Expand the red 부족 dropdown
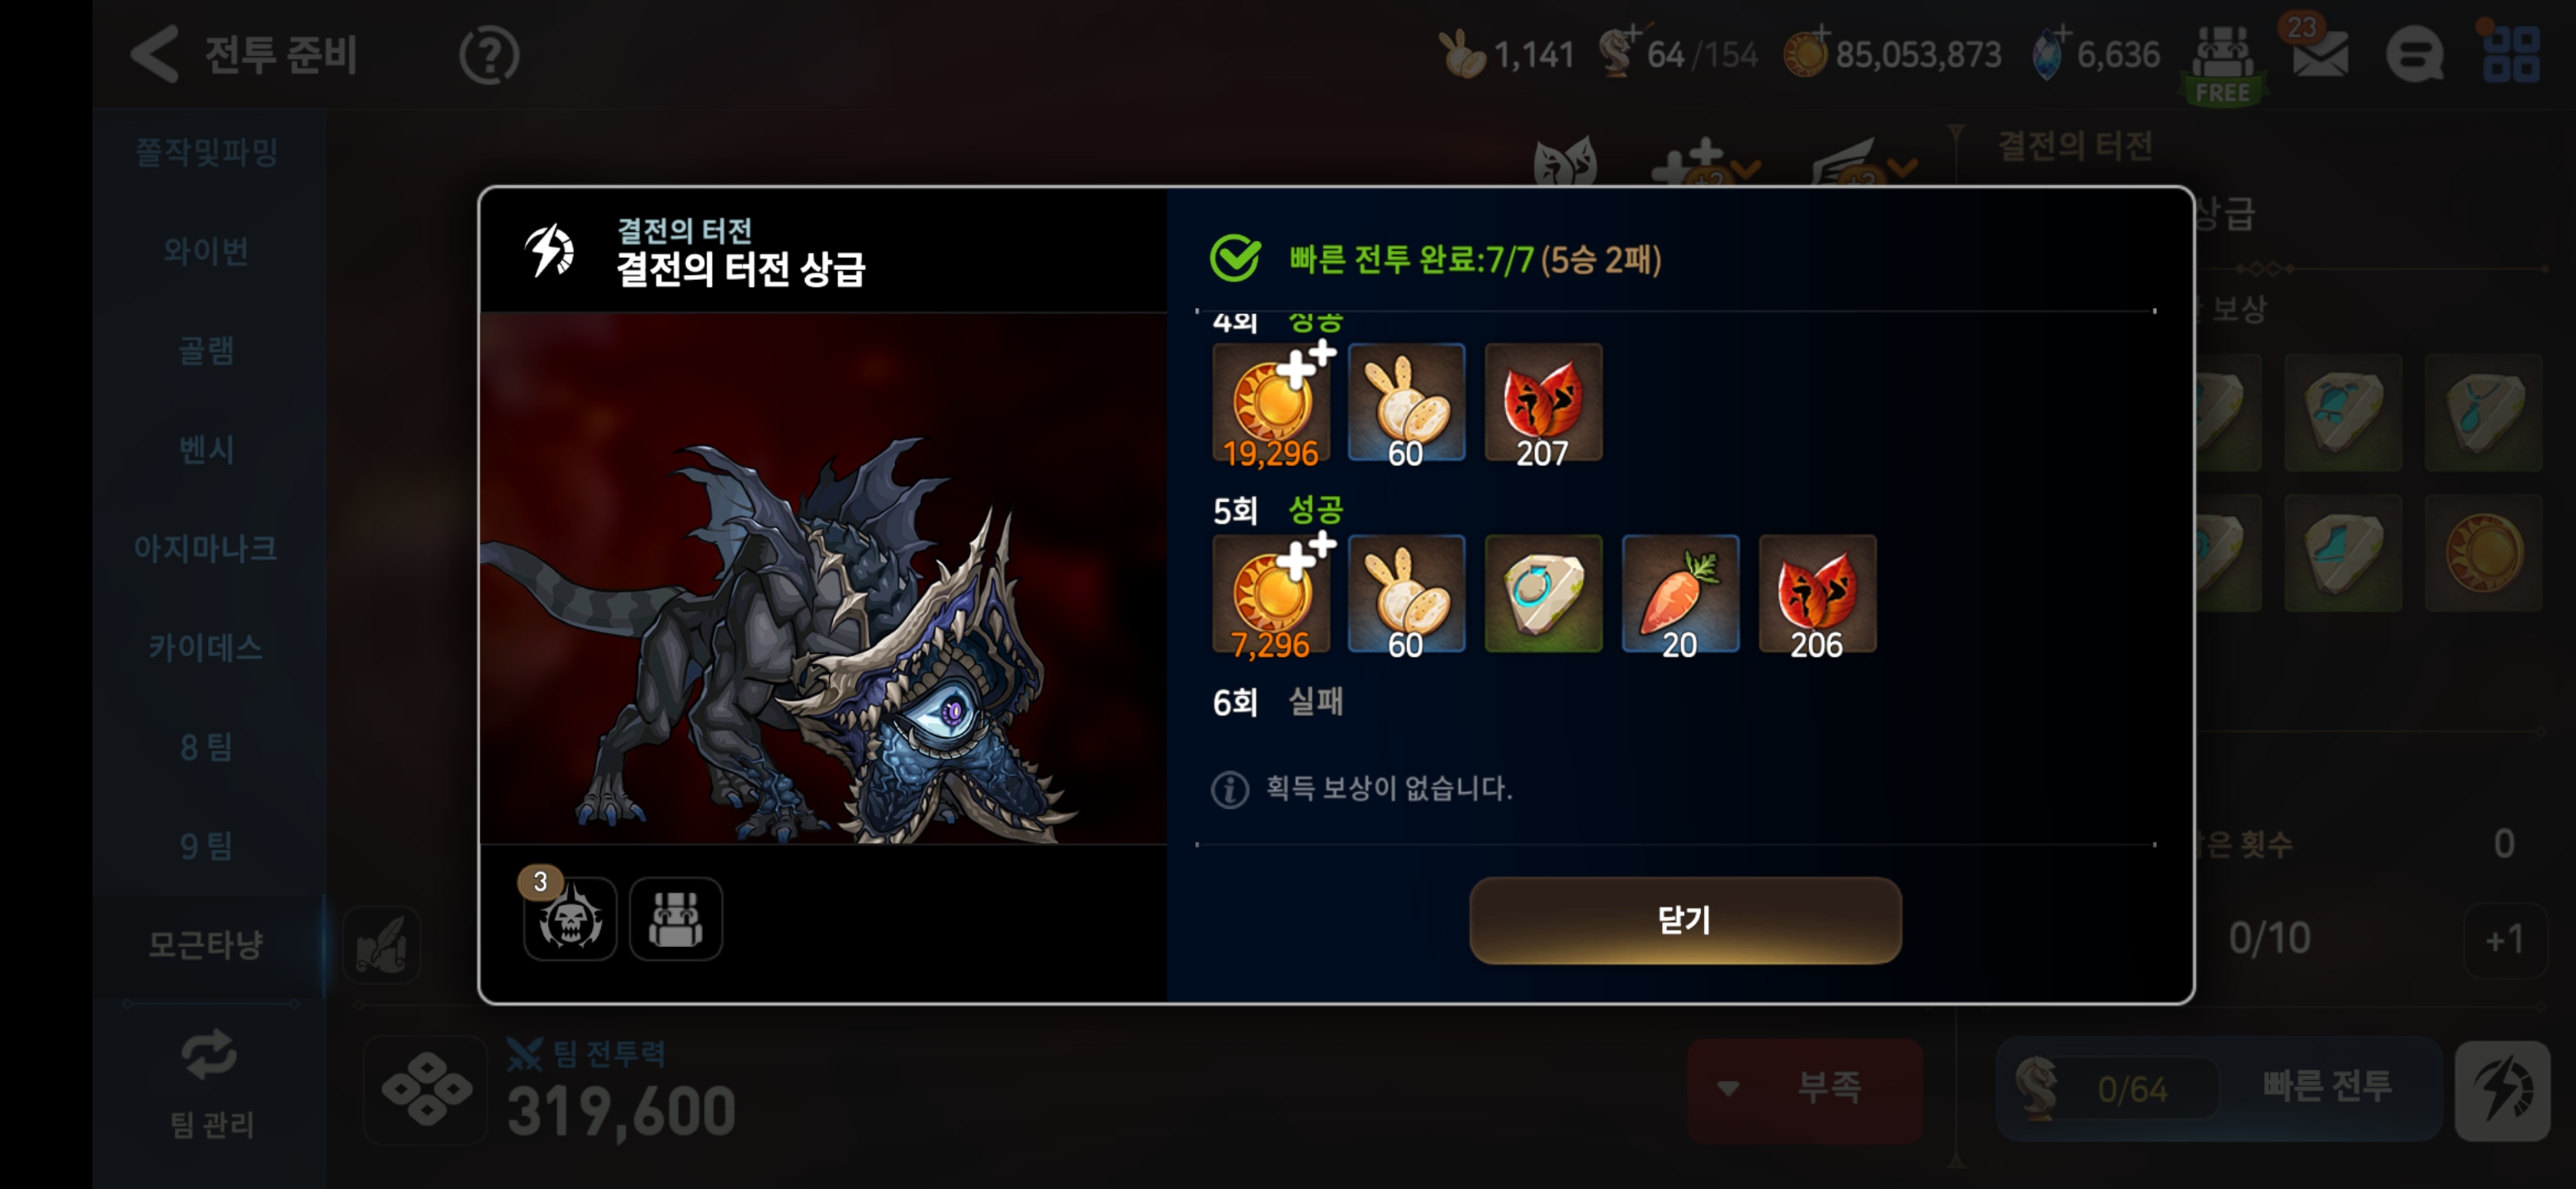Screen dimensions: 2576x1189 [1804, 1088]
